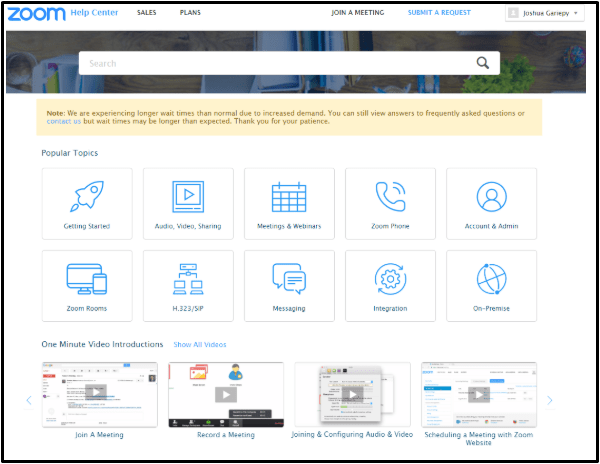The image size is (600, 464).
Task: Click the search magnifying glass icon
Action: (x=483, y=63)
